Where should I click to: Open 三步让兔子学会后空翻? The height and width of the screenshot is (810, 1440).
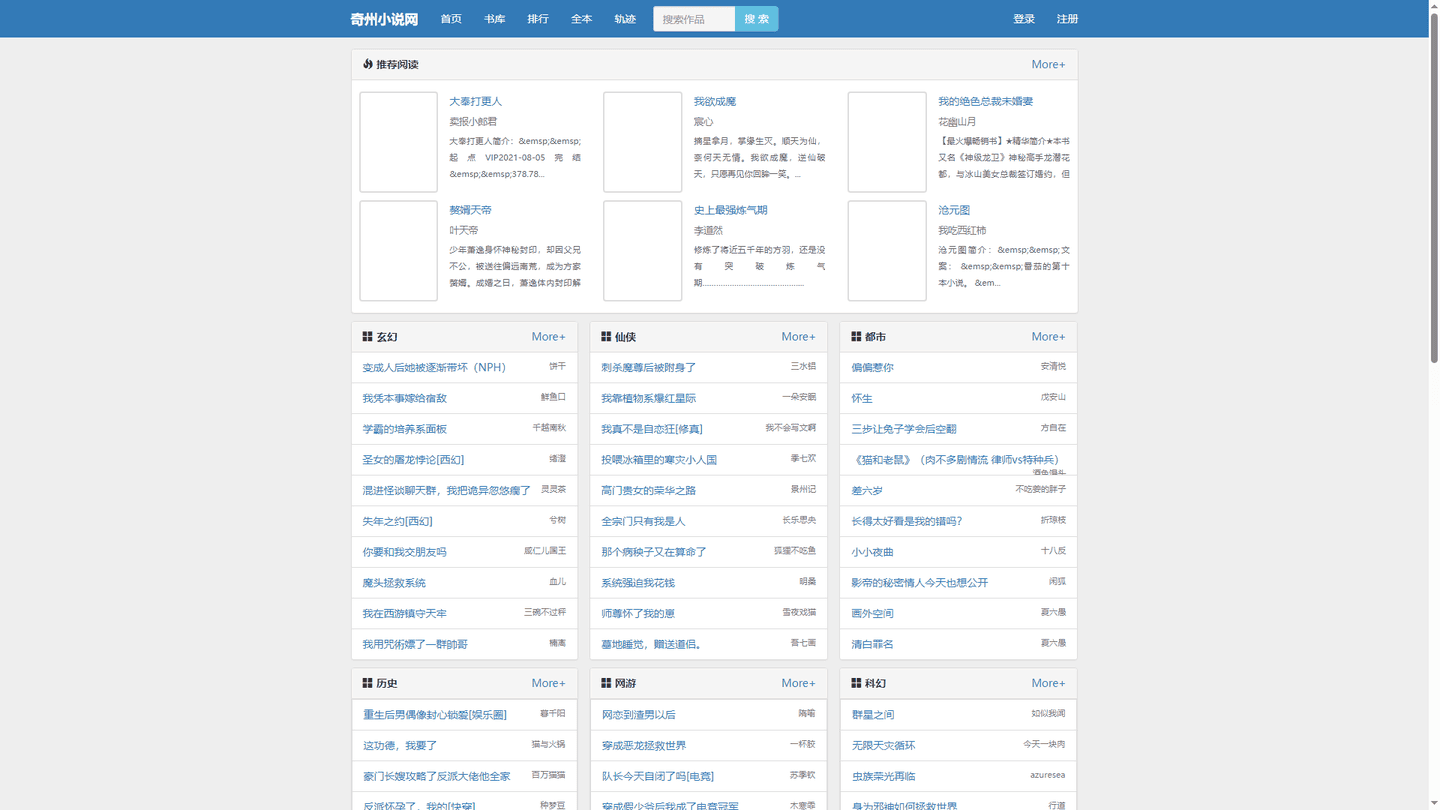(x=904, y=429)
